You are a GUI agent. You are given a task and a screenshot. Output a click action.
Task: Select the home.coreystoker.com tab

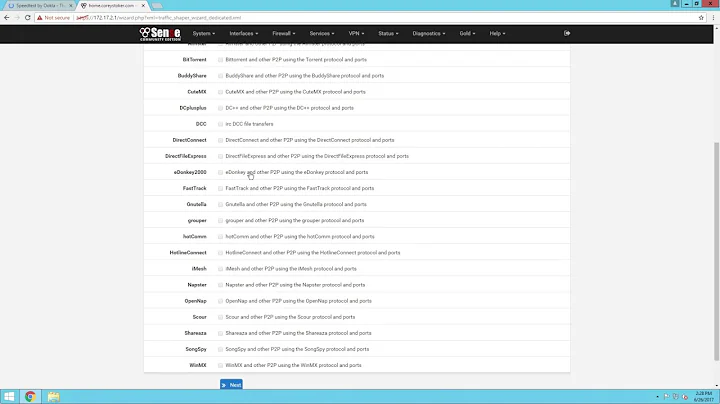112,6
